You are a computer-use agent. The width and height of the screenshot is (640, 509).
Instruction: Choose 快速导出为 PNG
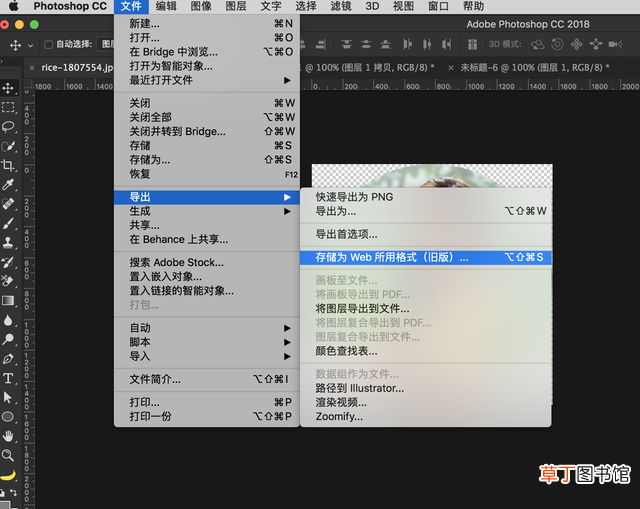click(x=426, y=197)
